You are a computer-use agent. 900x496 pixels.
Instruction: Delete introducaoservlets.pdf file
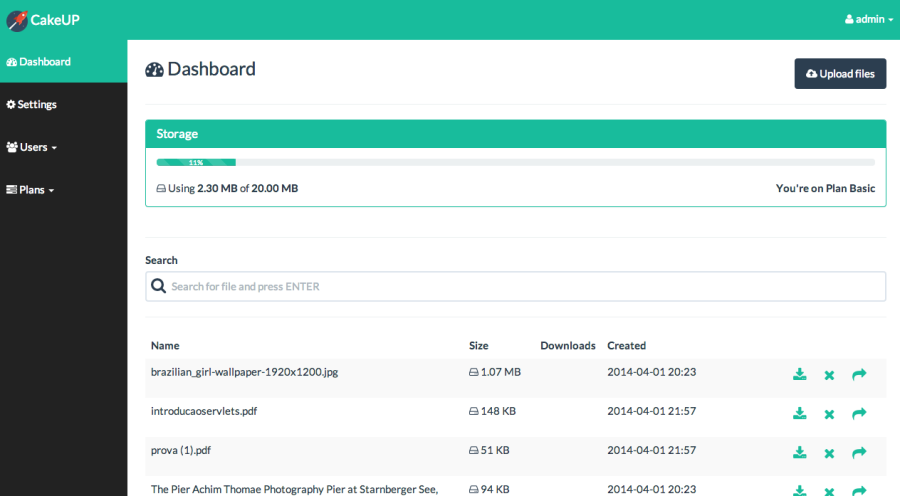(x=829, y=414)
